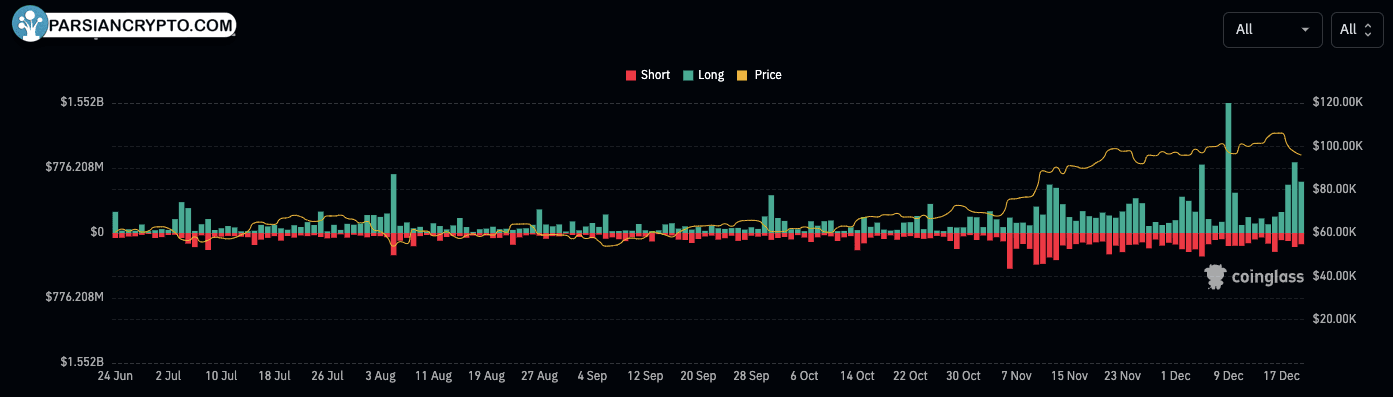Click the $120.00K price axis label
The image size is (1393, 397).
point(1337,102)
